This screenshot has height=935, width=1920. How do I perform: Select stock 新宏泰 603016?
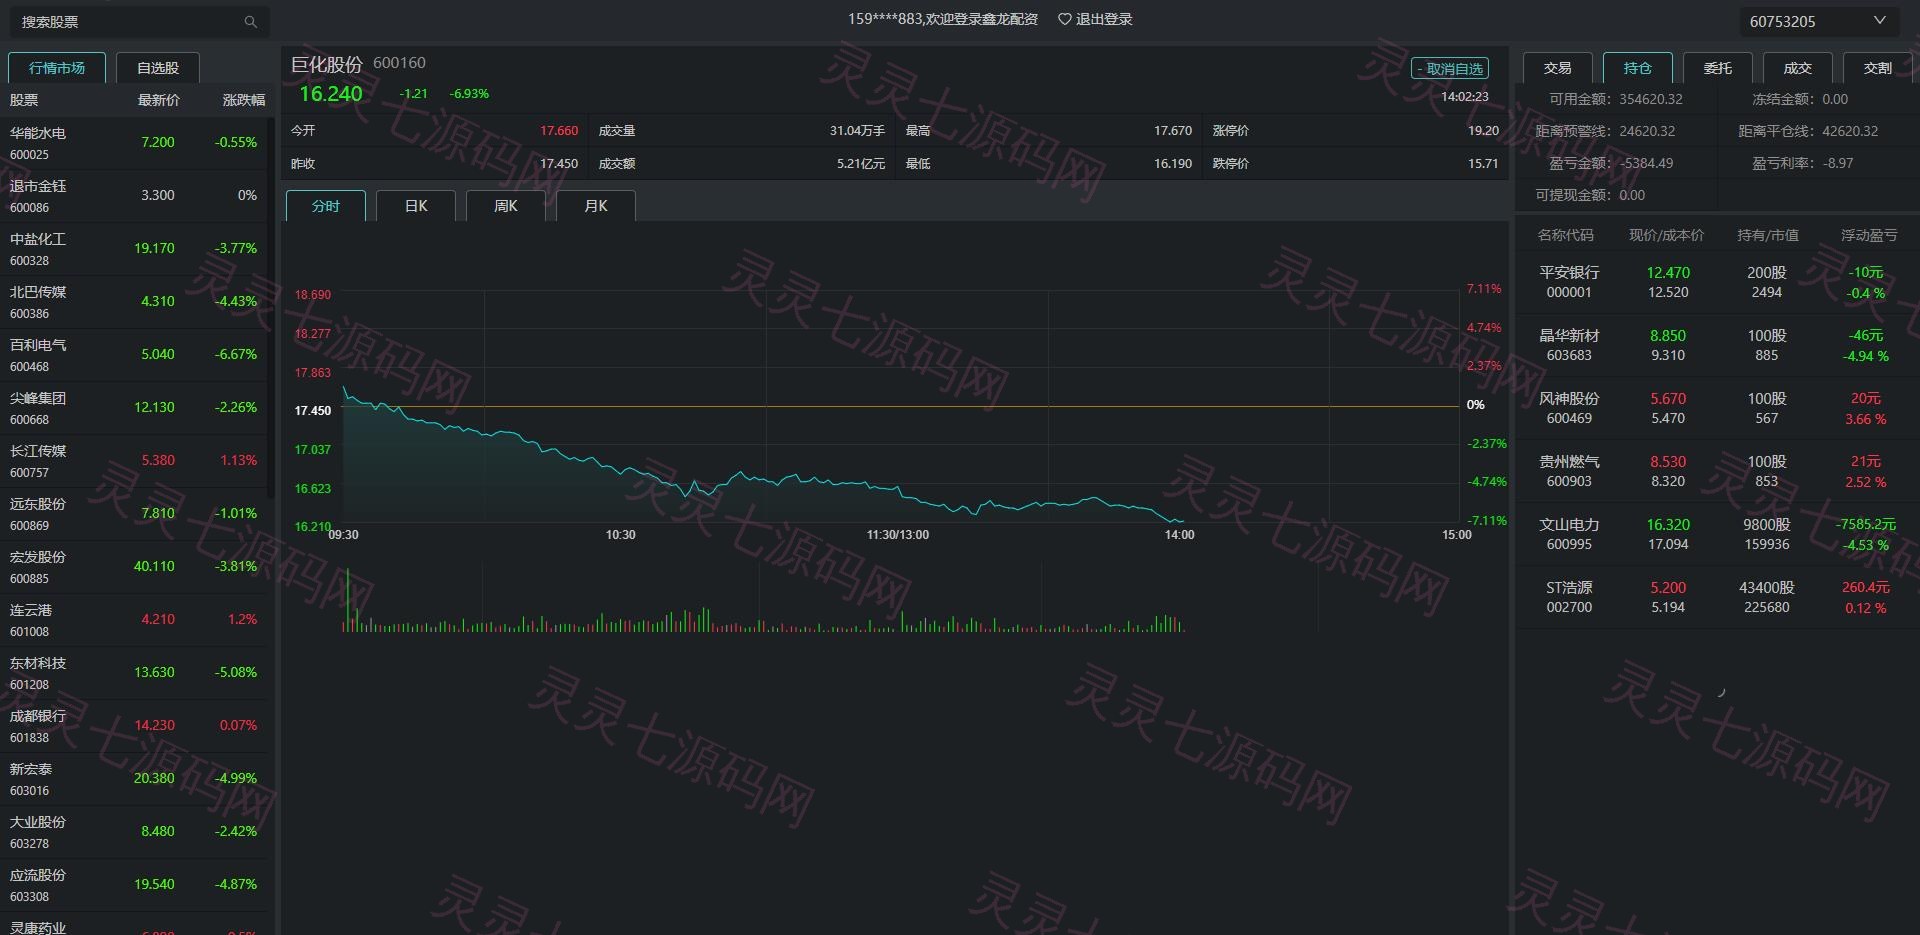click(x=134, y=779)
